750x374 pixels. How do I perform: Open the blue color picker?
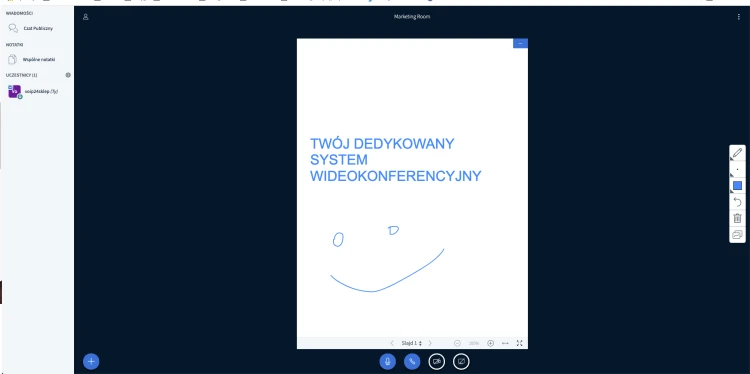point(737,186)
